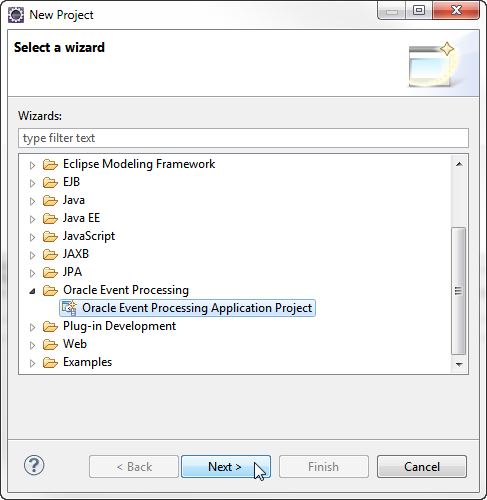Select the JPA tree item

coord(72,272)
